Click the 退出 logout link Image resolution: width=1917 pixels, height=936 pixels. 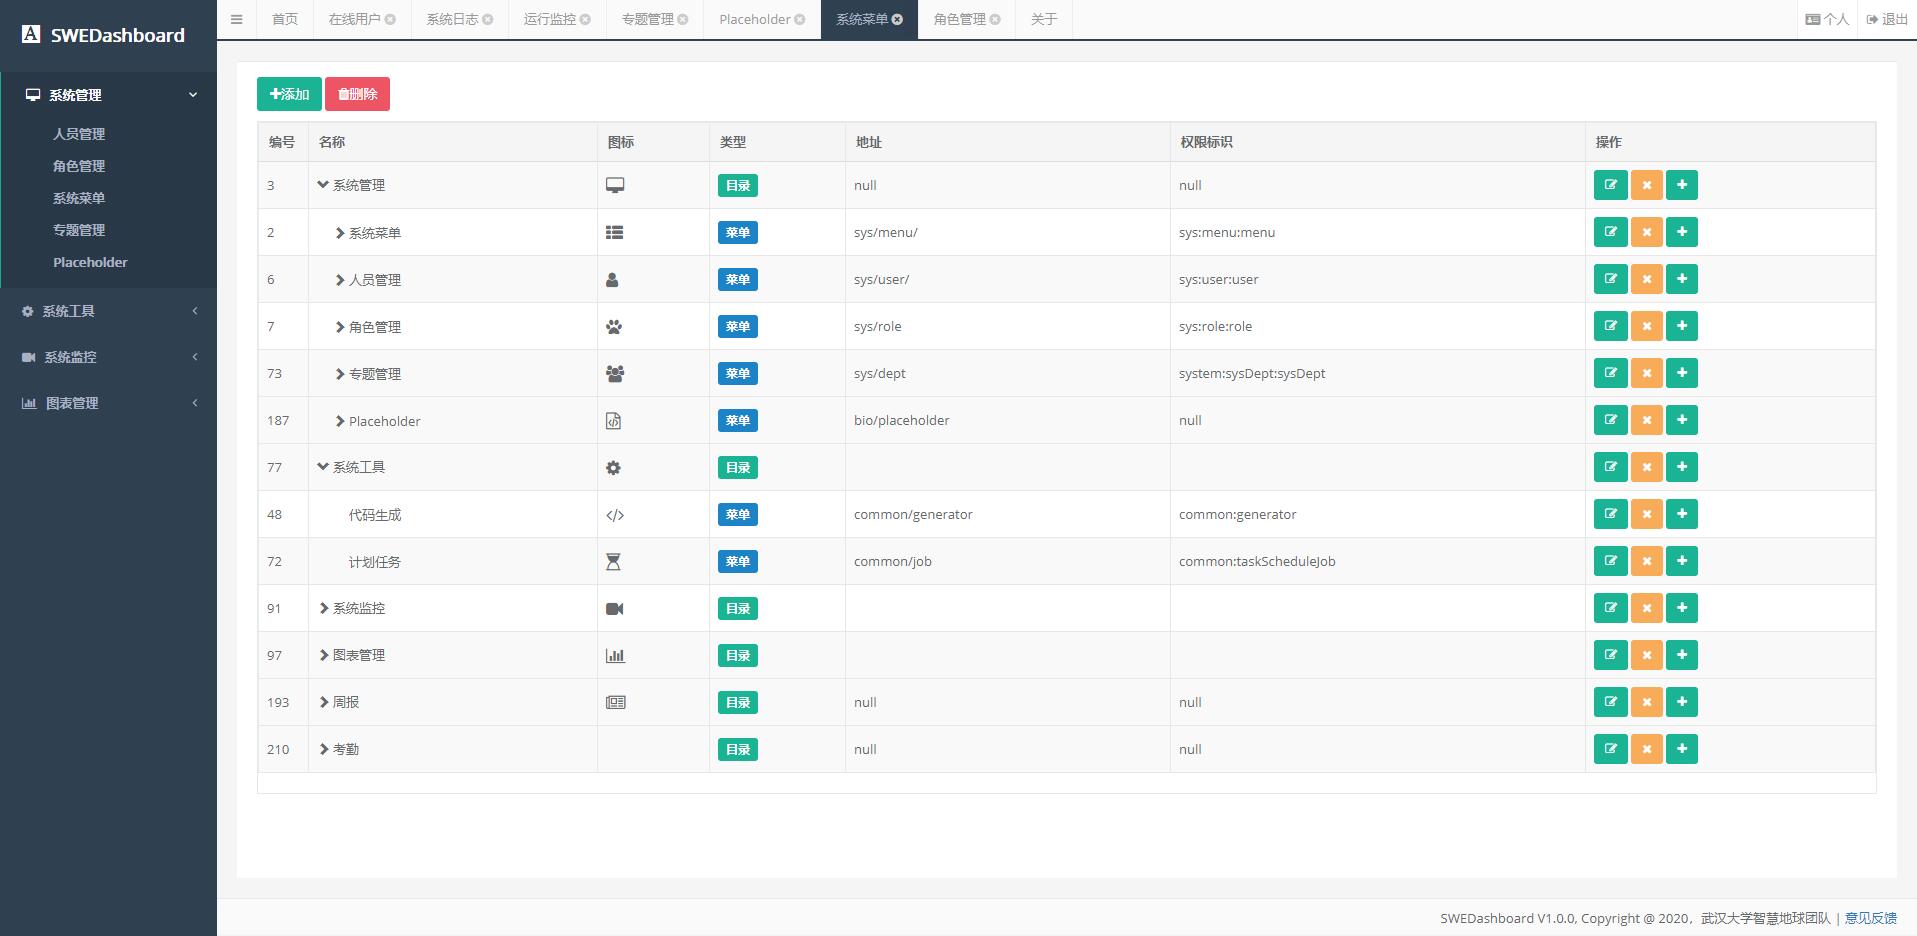(x=1887, y=19)
